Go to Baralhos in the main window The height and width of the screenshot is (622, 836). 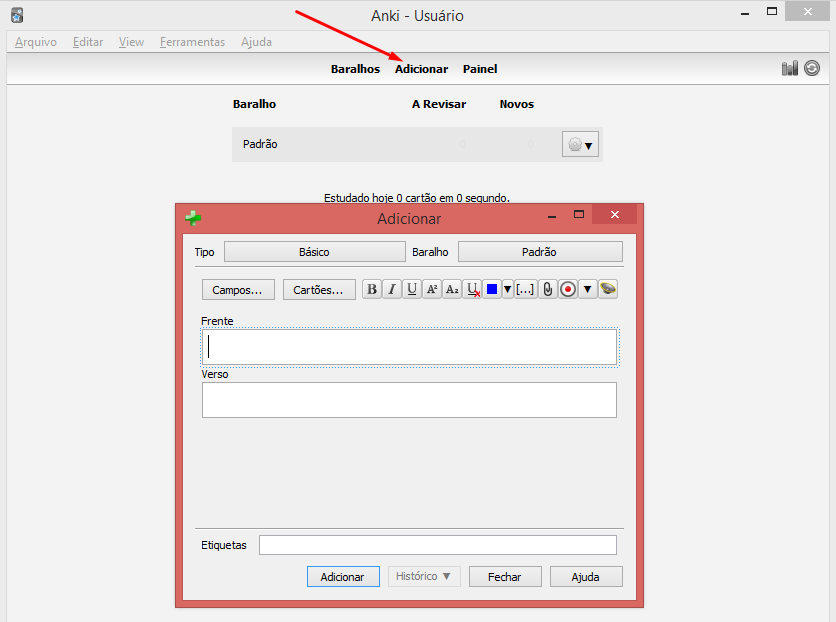tap(355, 69)
